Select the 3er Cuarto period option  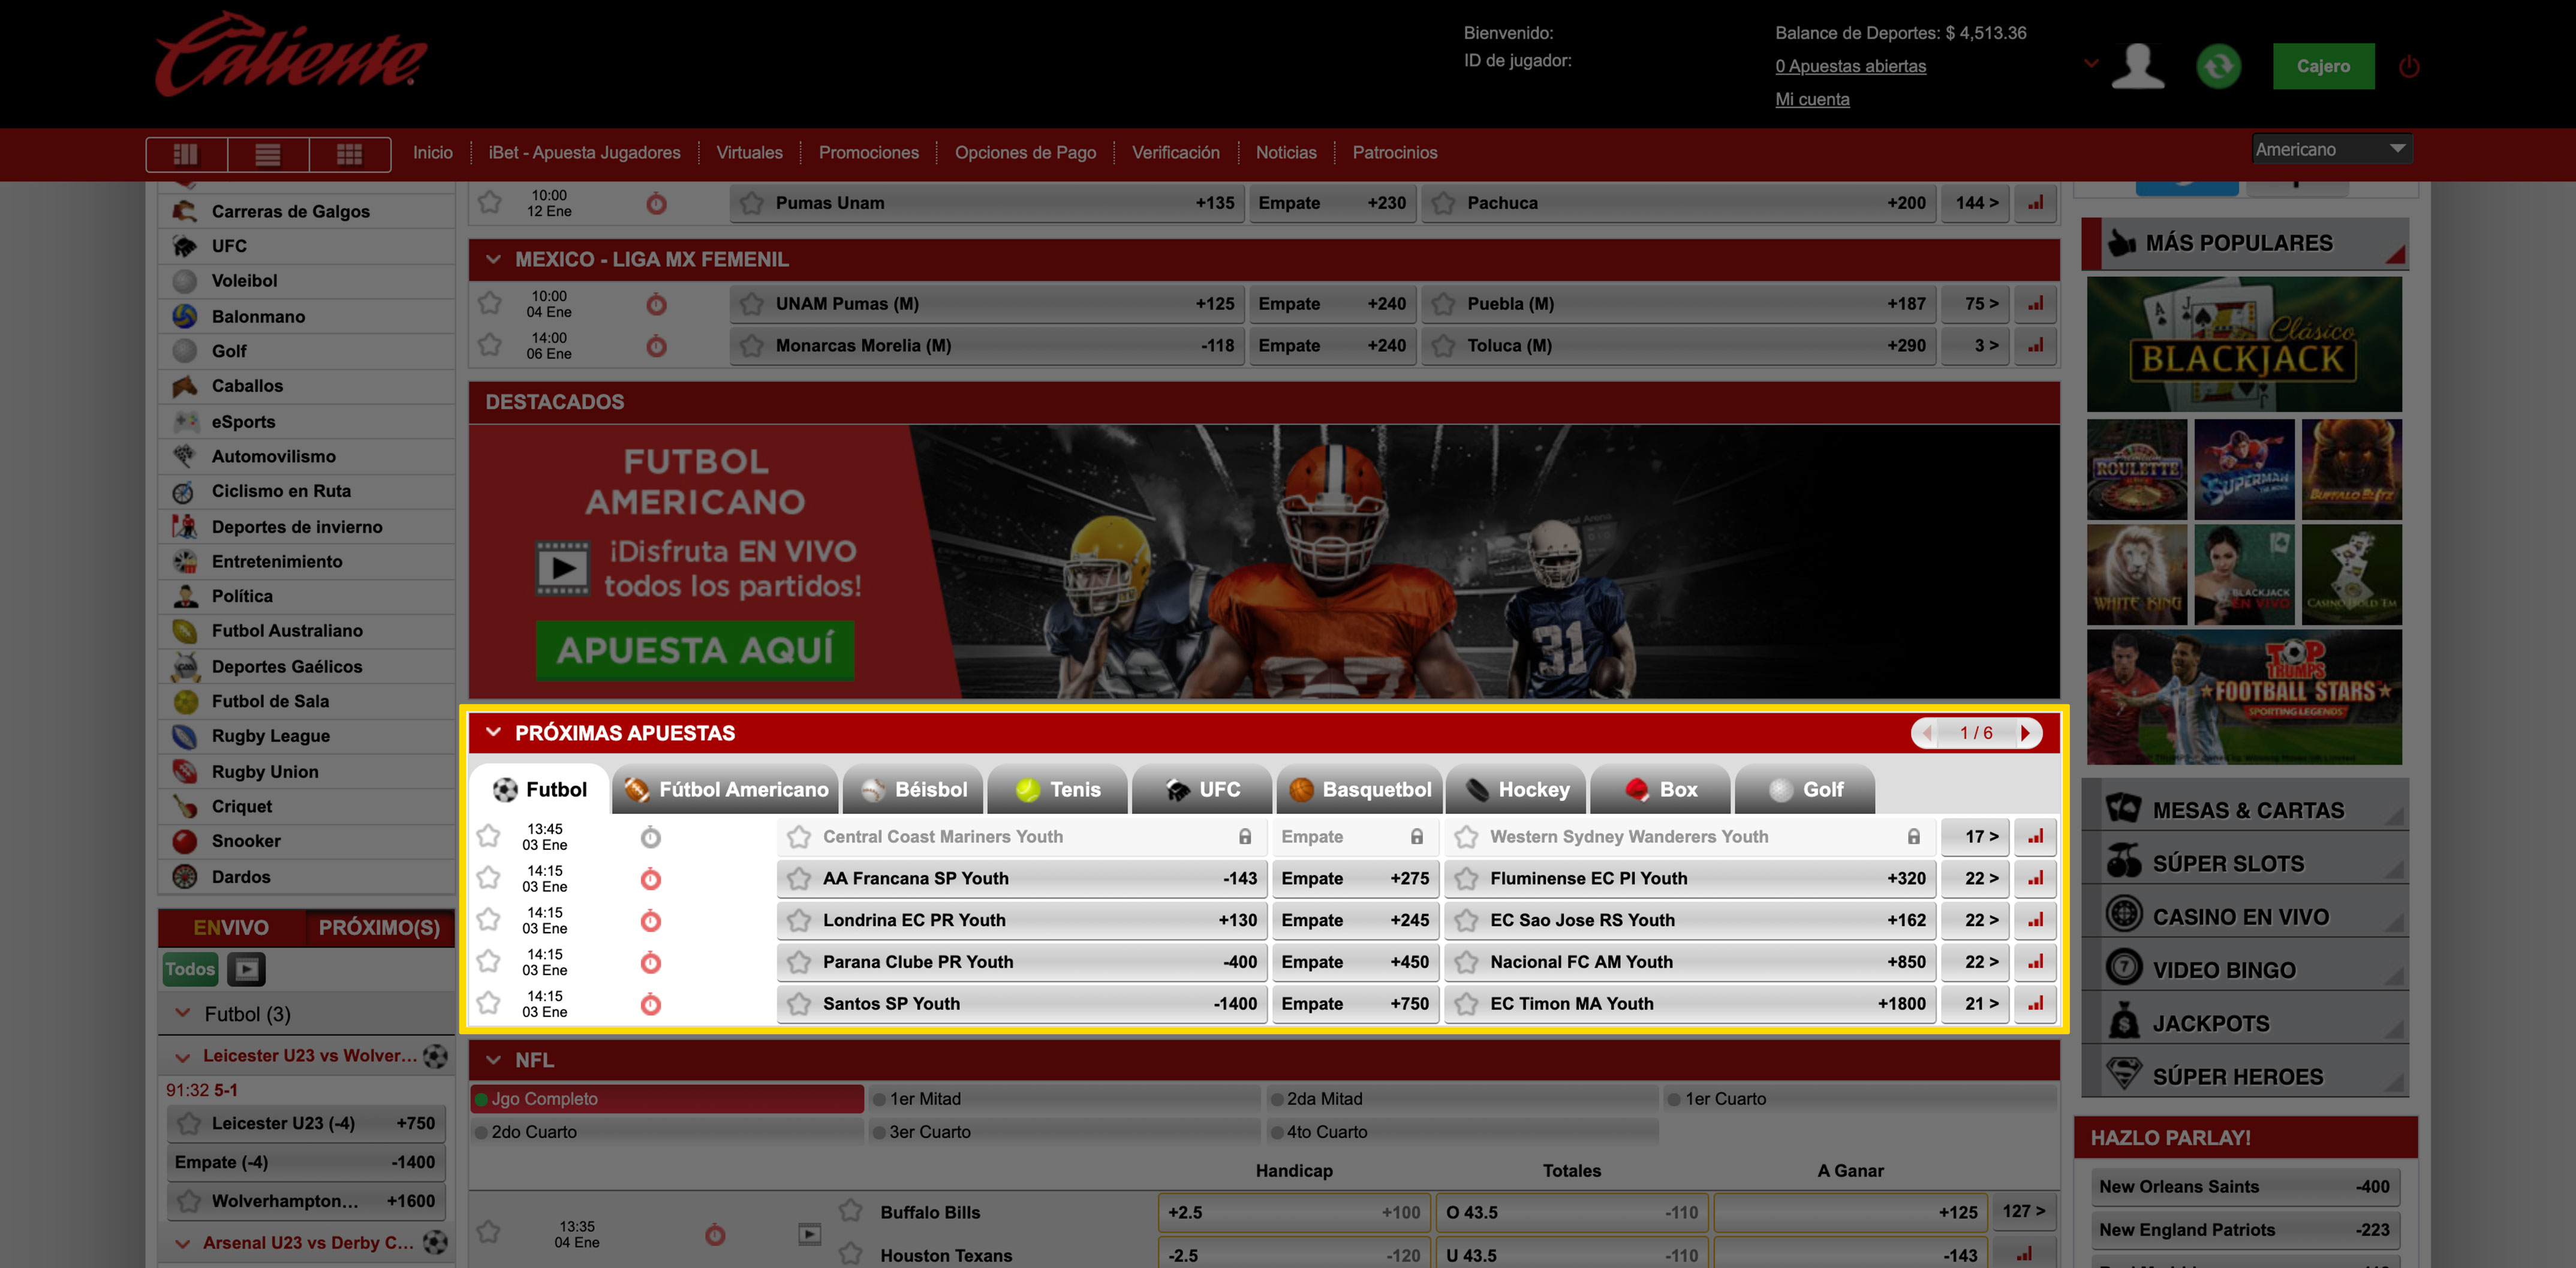click(1064, 1132)
